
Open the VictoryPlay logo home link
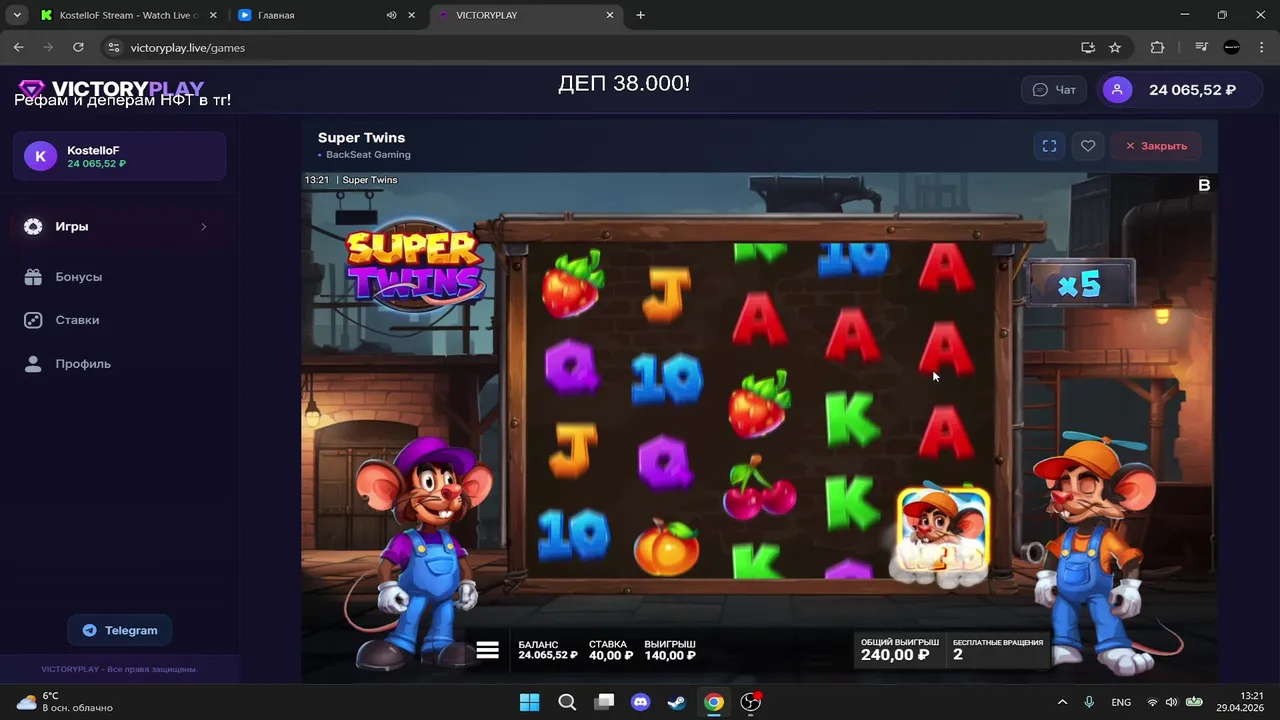111,89
